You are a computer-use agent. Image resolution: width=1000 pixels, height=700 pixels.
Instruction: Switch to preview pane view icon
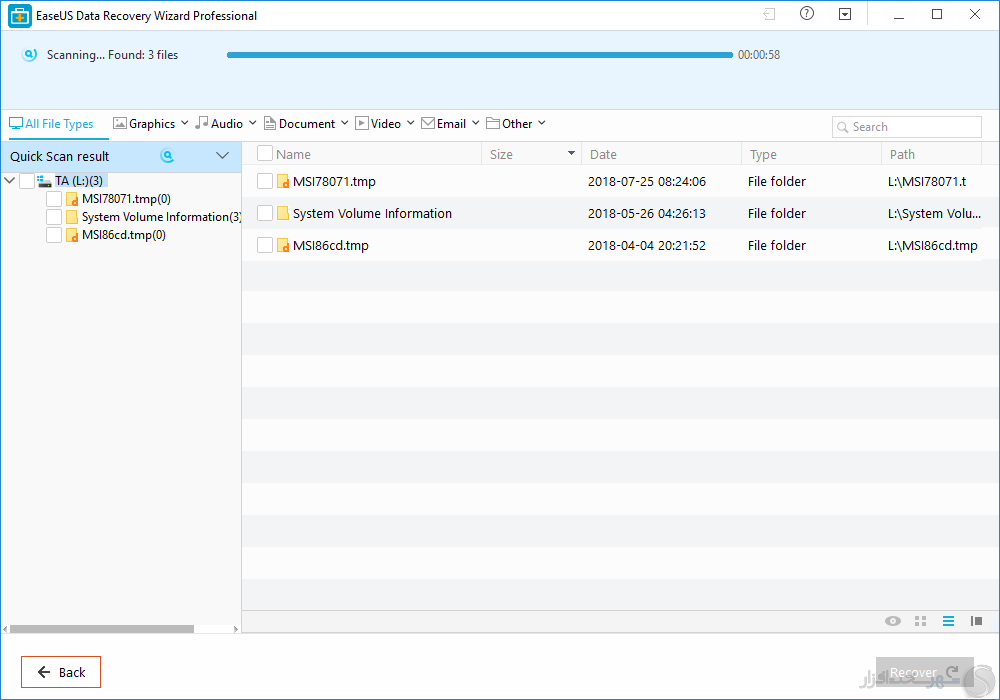[976, 621]
